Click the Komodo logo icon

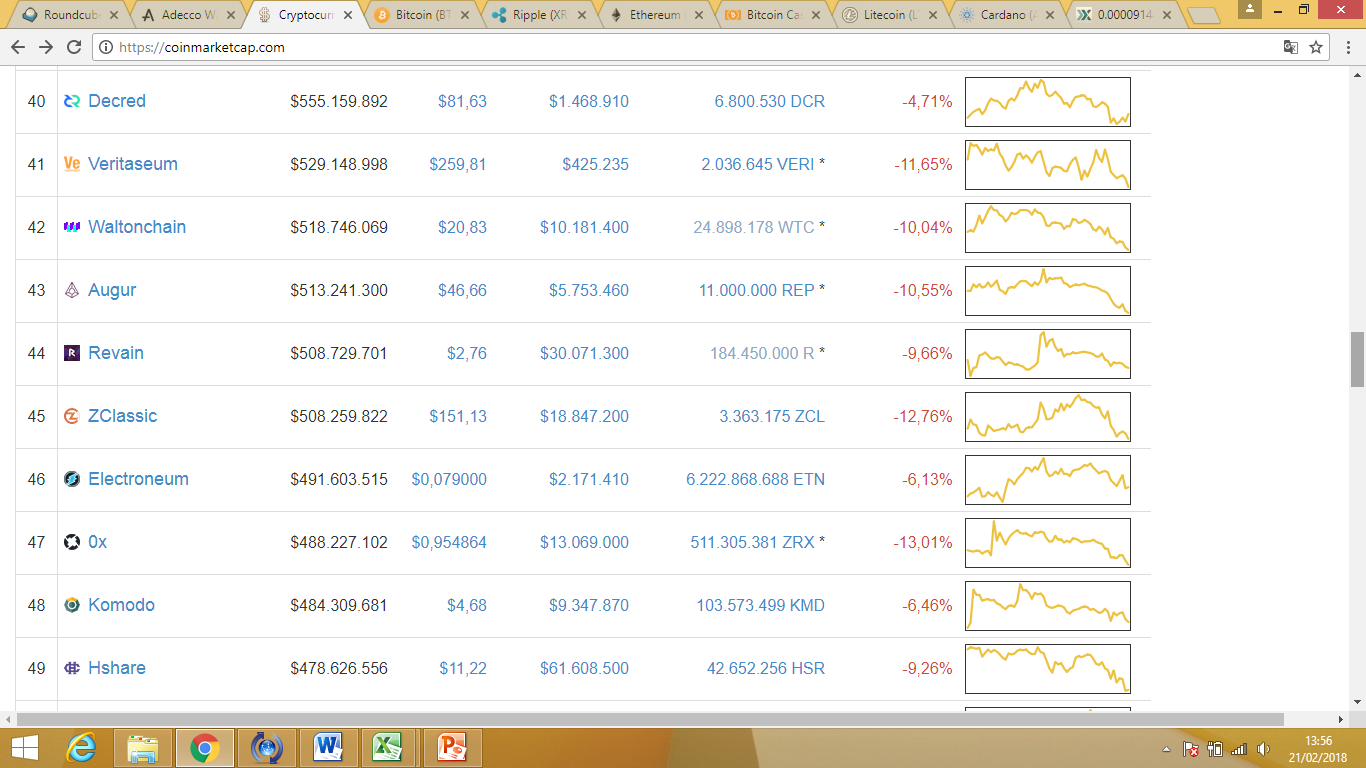pyautogui.click(x=72, y=605)
